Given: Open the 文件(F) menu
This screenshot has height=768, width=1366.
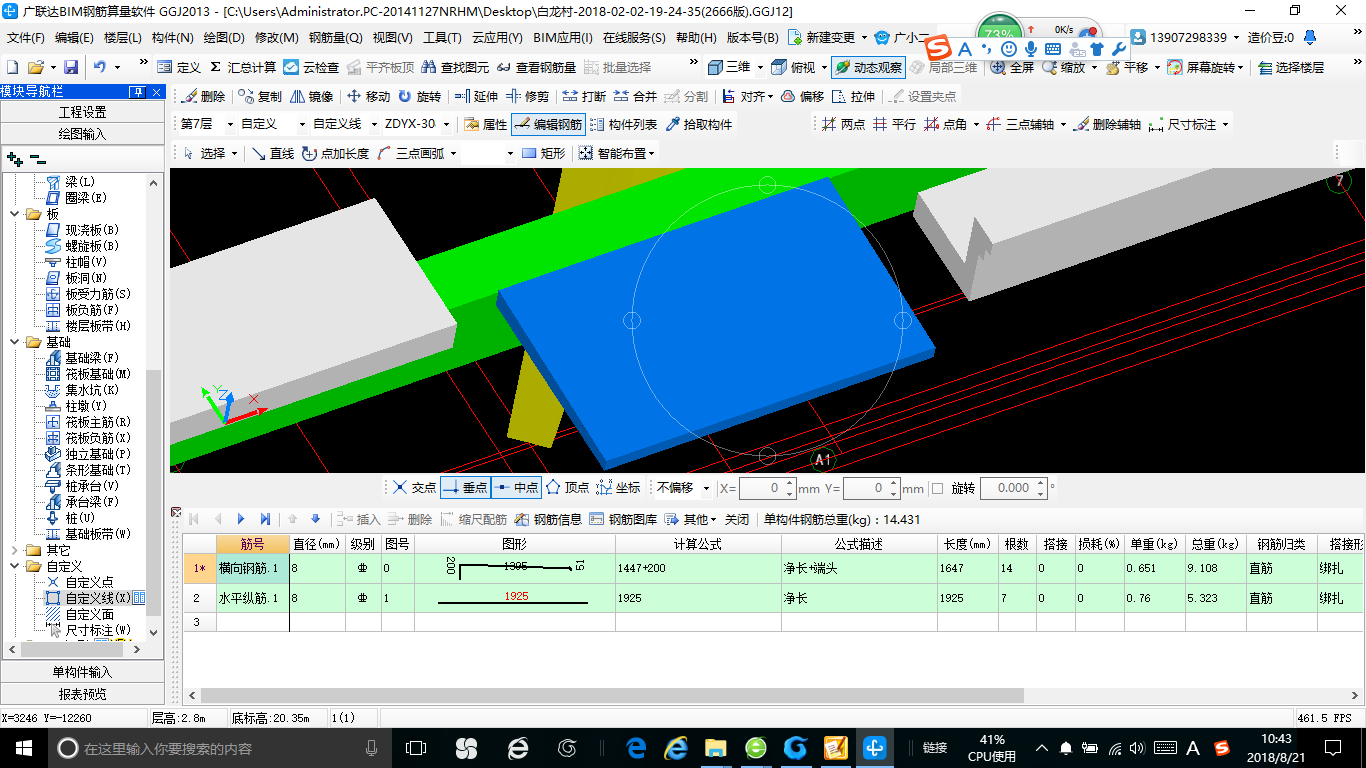Looking at the screenshot, I should pyautogui.click(x=26, y=37).
